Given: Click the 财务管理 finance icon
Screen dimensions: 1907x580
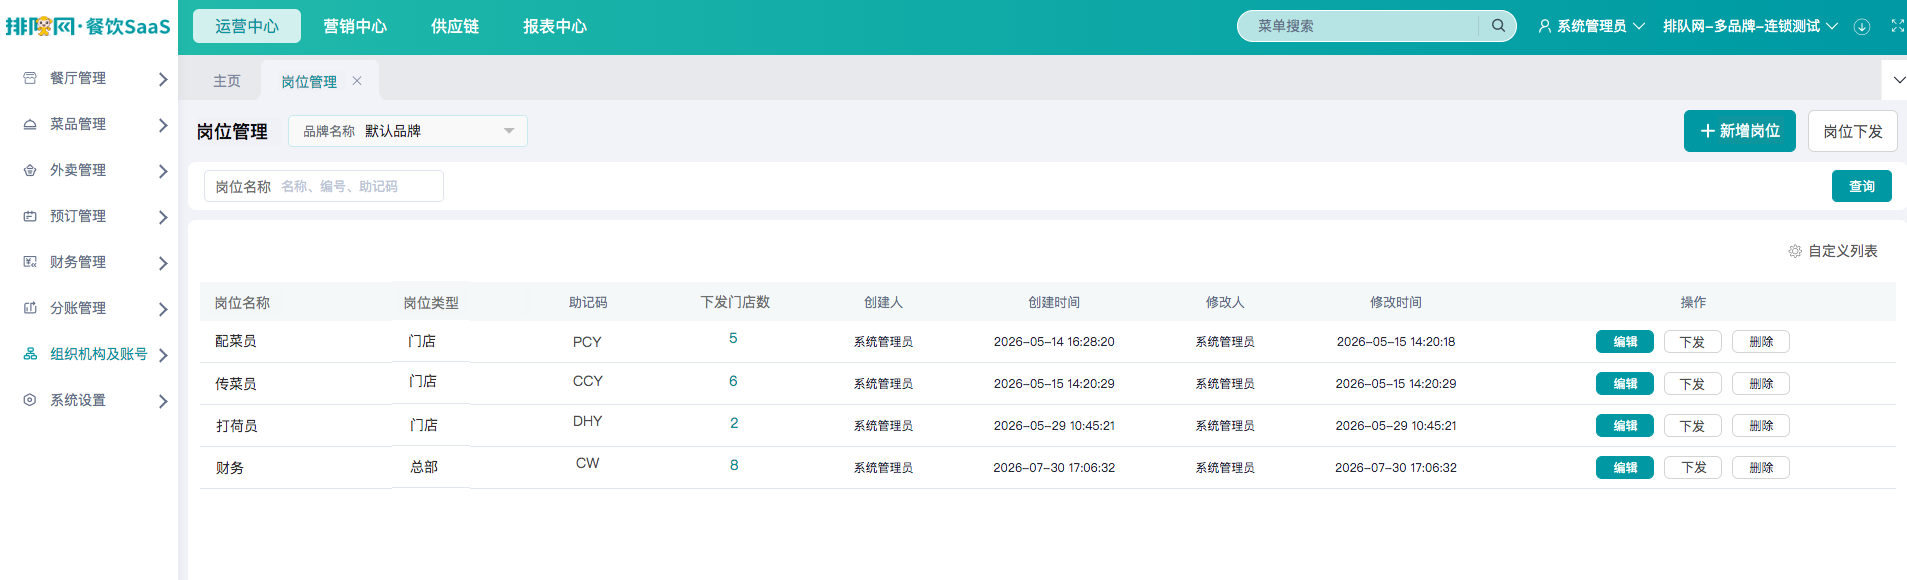Looking at the screenshot, I should (30, 262).
